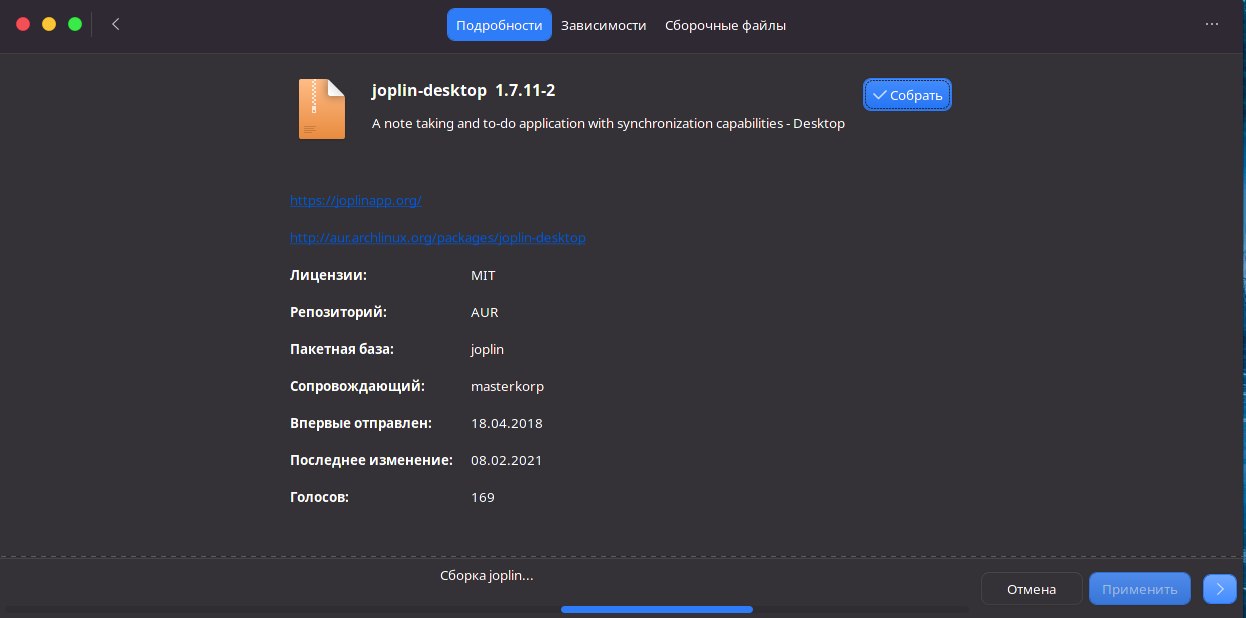Image resolution: width=1246 pixels, height=618 pixels.
Task: Click the maintainer name masterkorp
Action: click(x=507, y=386)
